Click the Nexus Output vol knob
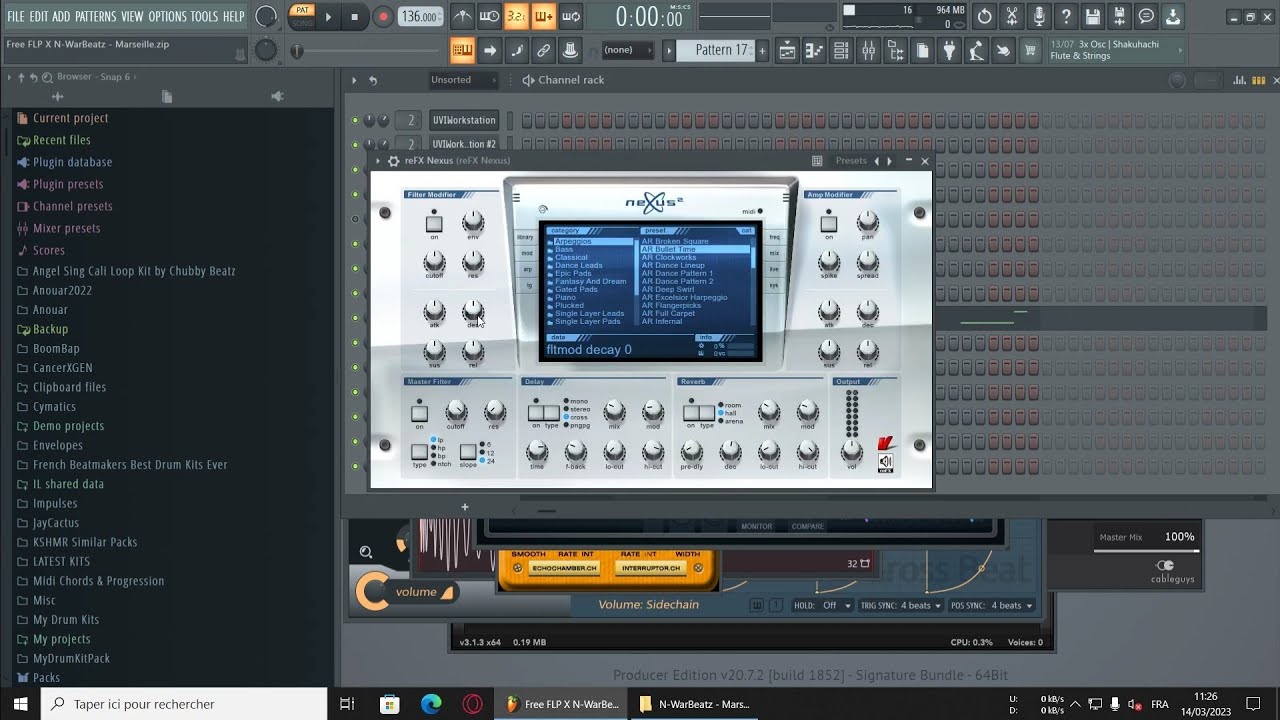 pos(852,451)
